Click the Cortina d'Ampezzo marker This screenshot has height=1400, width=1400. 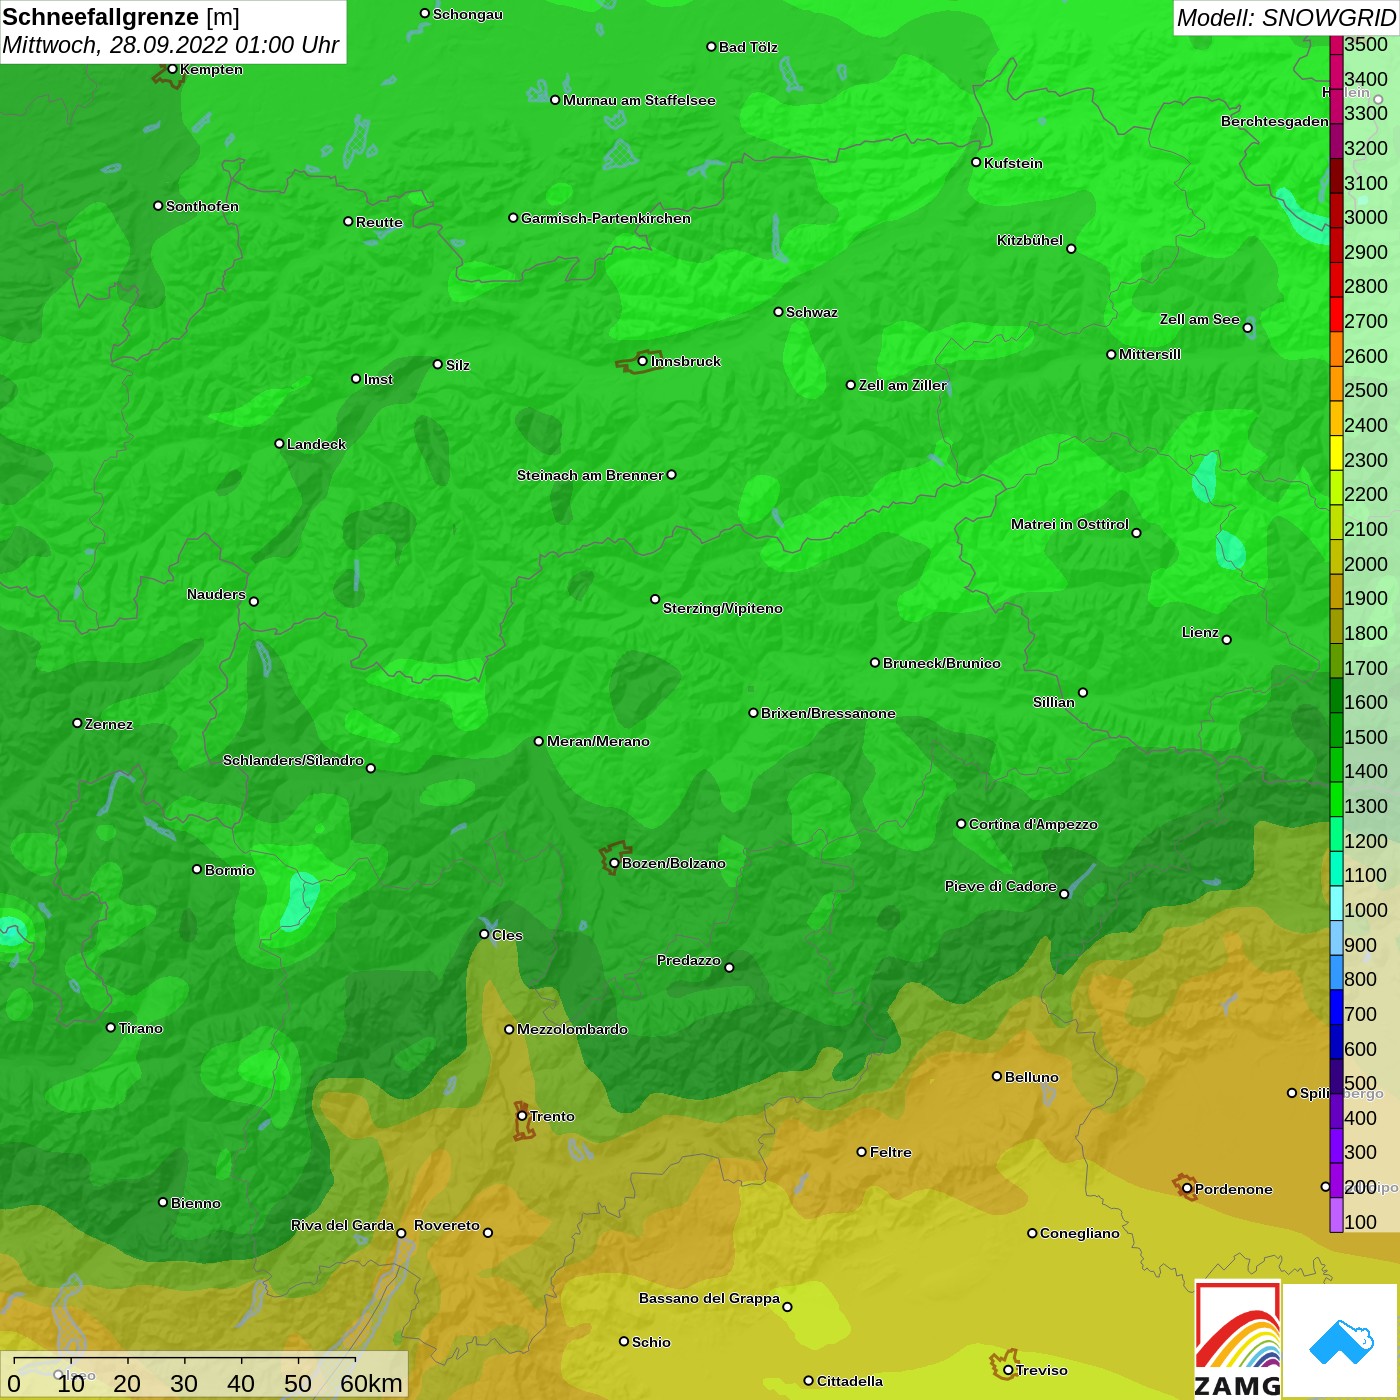(961, 824)
